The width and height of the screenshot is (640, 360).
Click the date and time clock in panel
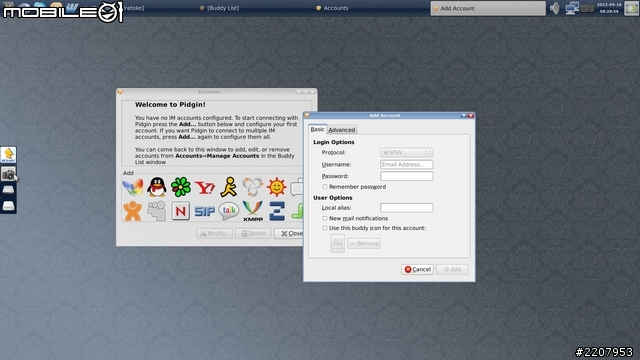[609, 8]
